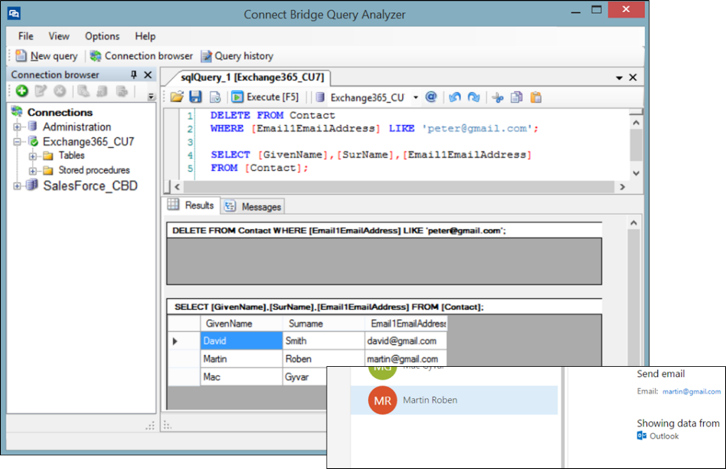This screenshot has width=726, height=469.
Task: Open the File menu
Action: [x=25, y=36]
